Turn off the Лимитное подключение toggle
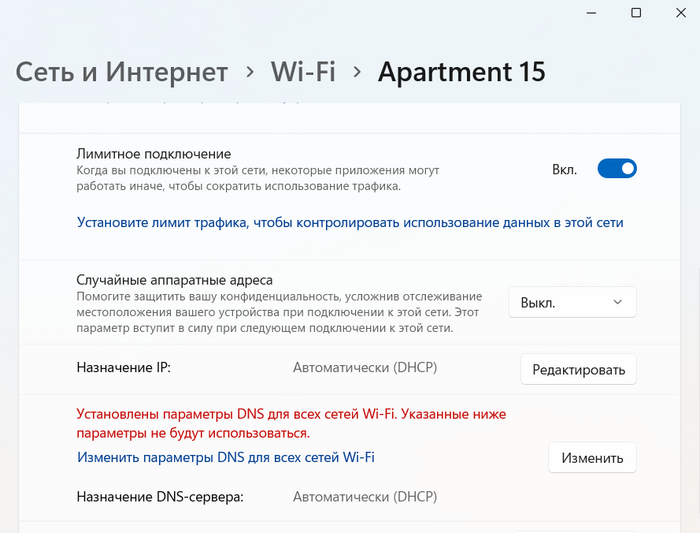 pyautogui.click(x=617, y=169)
